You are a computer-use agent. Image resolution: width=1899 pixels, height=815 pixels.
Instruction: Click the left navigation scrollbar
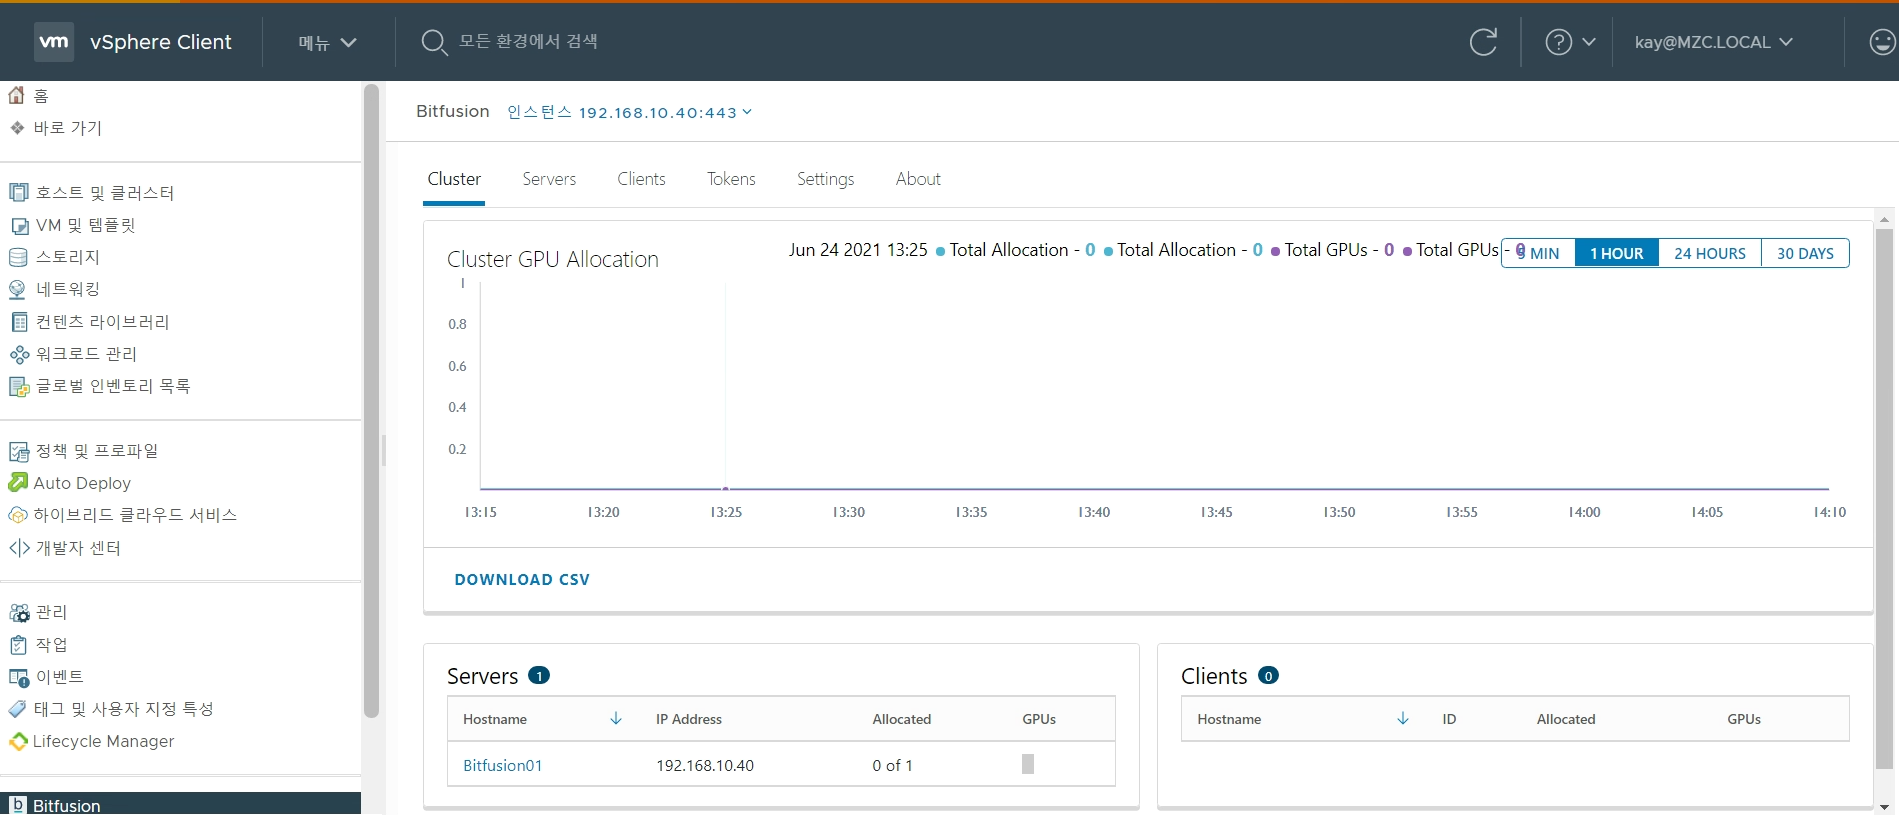(x=371, y=400)
